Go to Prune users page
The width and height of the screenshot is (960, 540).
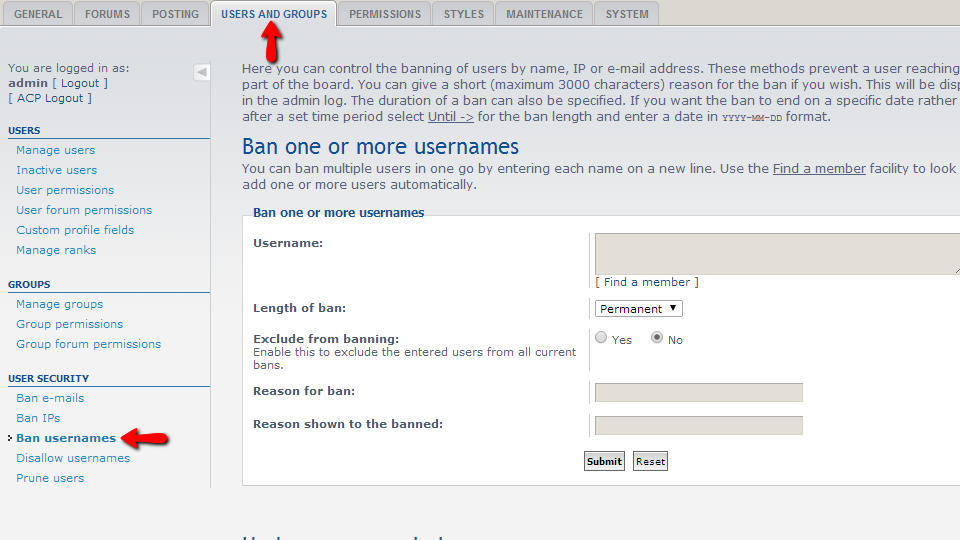tap(50, 478)
